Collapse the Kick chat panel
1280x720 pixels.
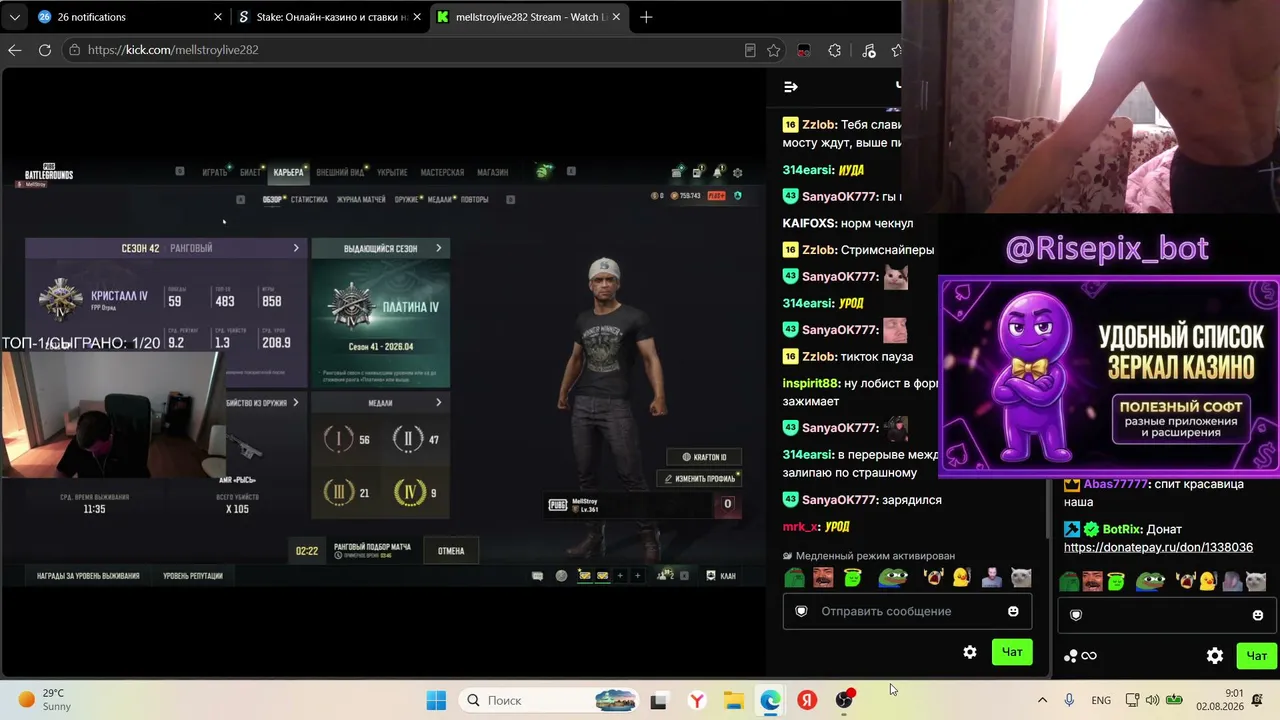pyautogui.click(x=791, y=87)
